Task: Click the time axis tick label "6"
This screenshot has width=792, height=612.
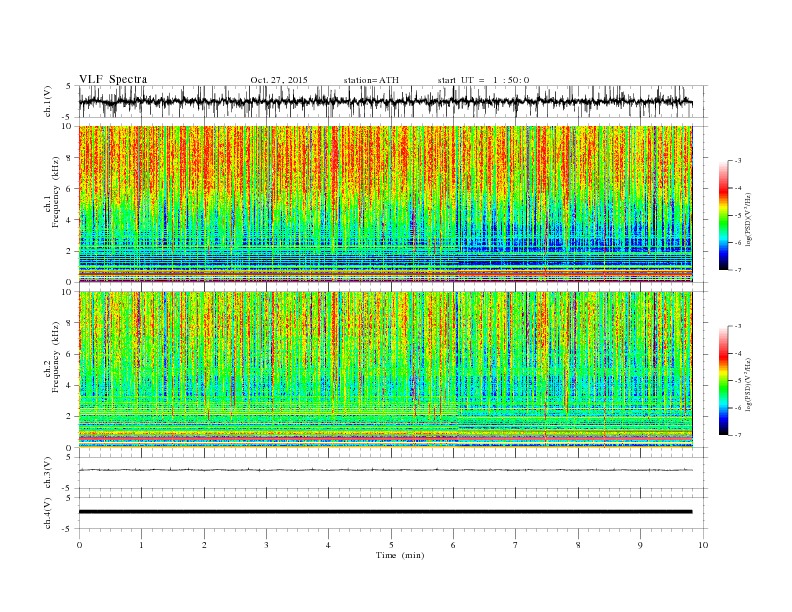Action: [454, 545]
